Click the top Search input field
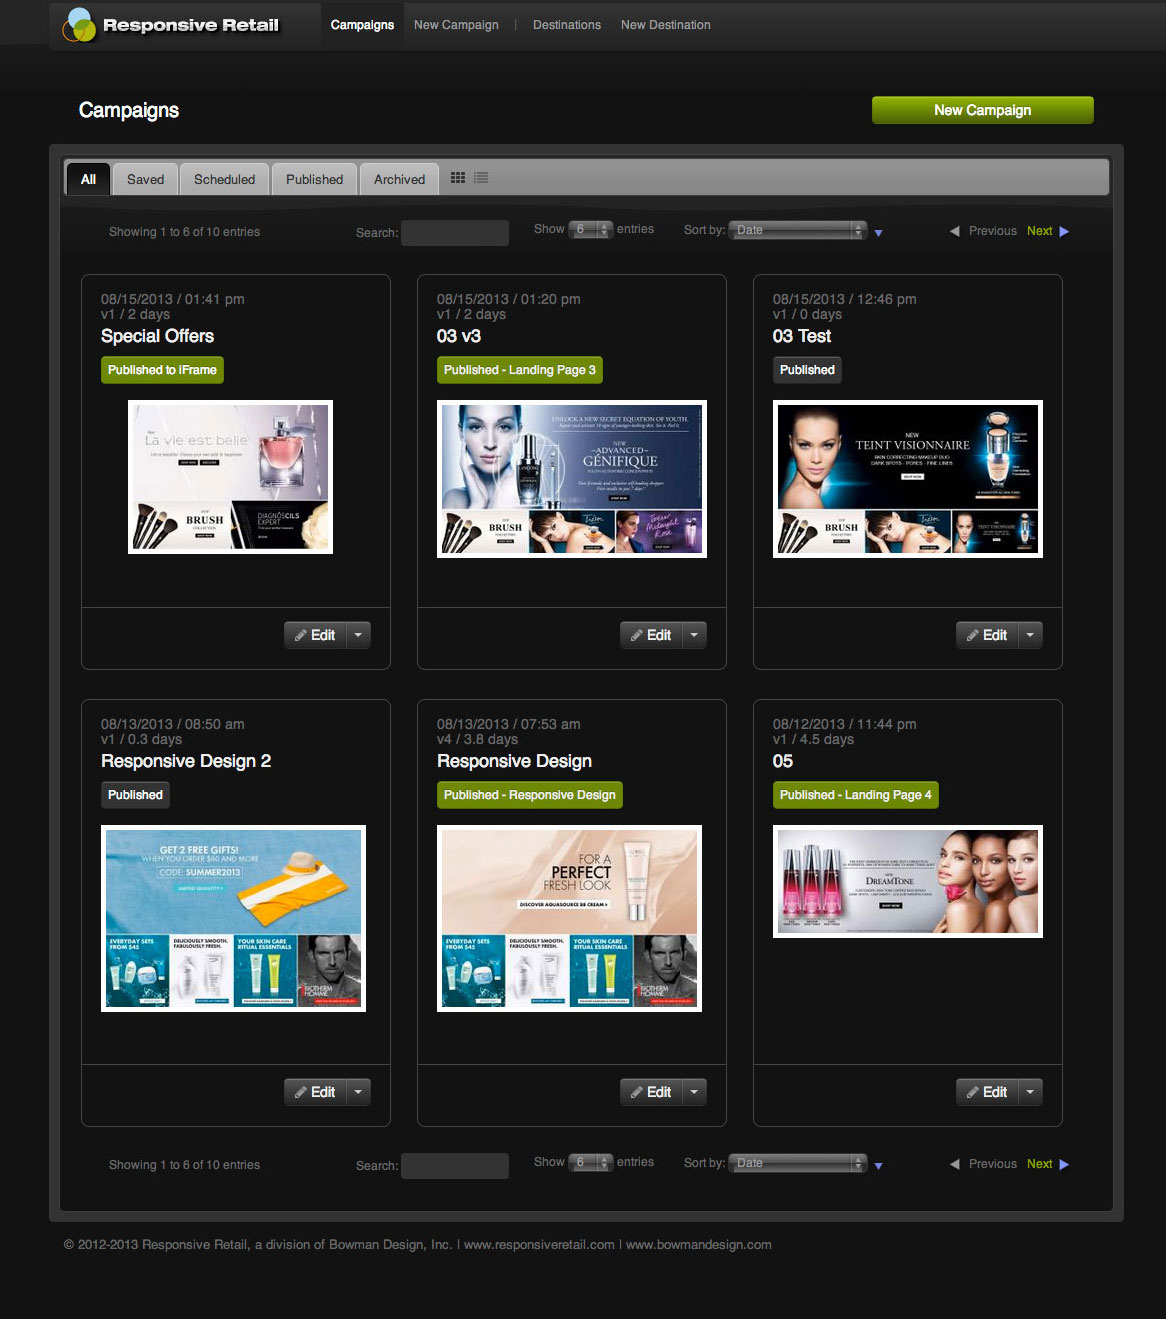Image resolution: width=1166 pixels, height=1319 pixels. (x=455, y=233)
